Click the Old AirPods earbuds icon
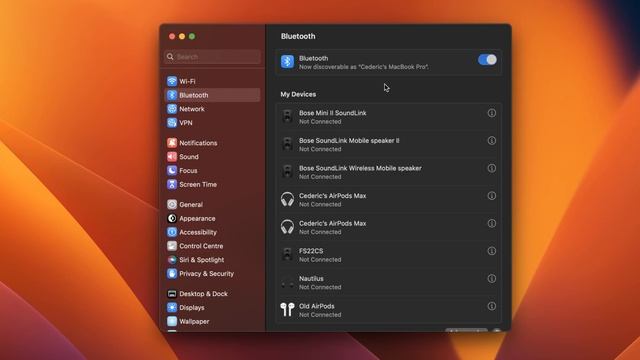640x360 pixels. tap(287, 310)
